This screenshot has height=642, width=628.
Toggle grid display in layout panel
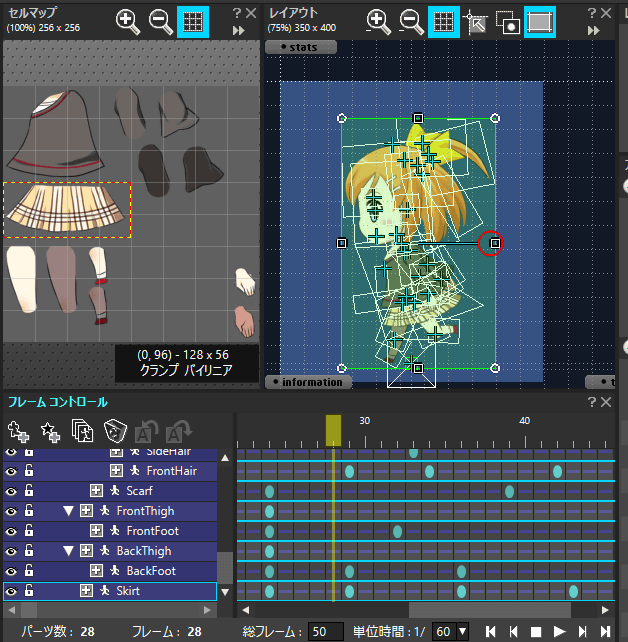(x=444, y=22)
